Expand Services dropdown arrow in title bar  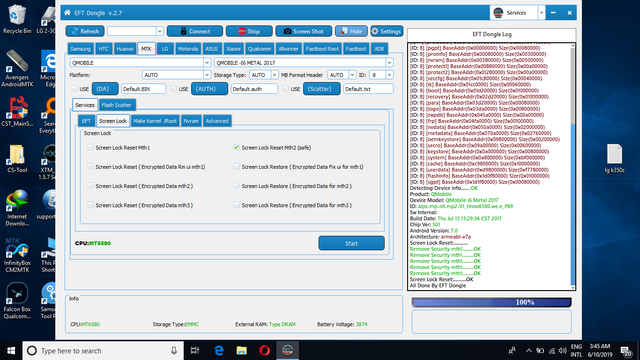point(541,13)
